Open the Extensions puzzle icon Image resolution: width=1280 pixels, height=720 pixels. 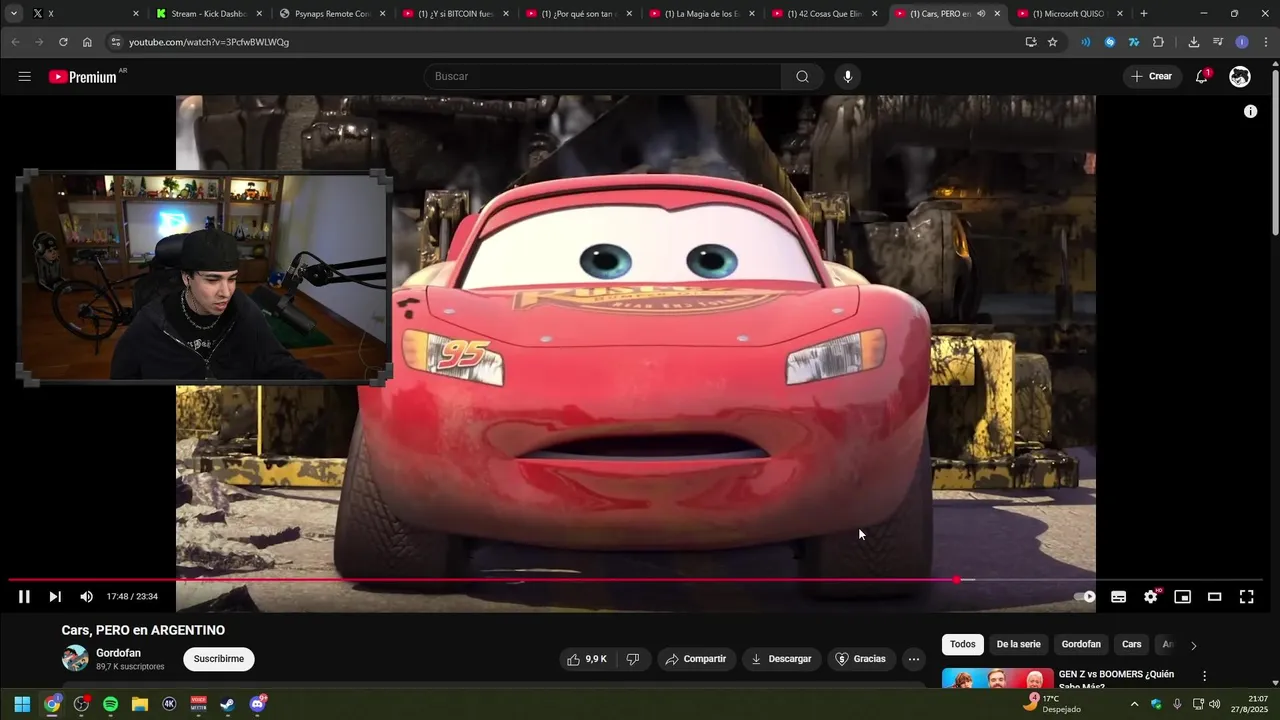point(1158,42)
